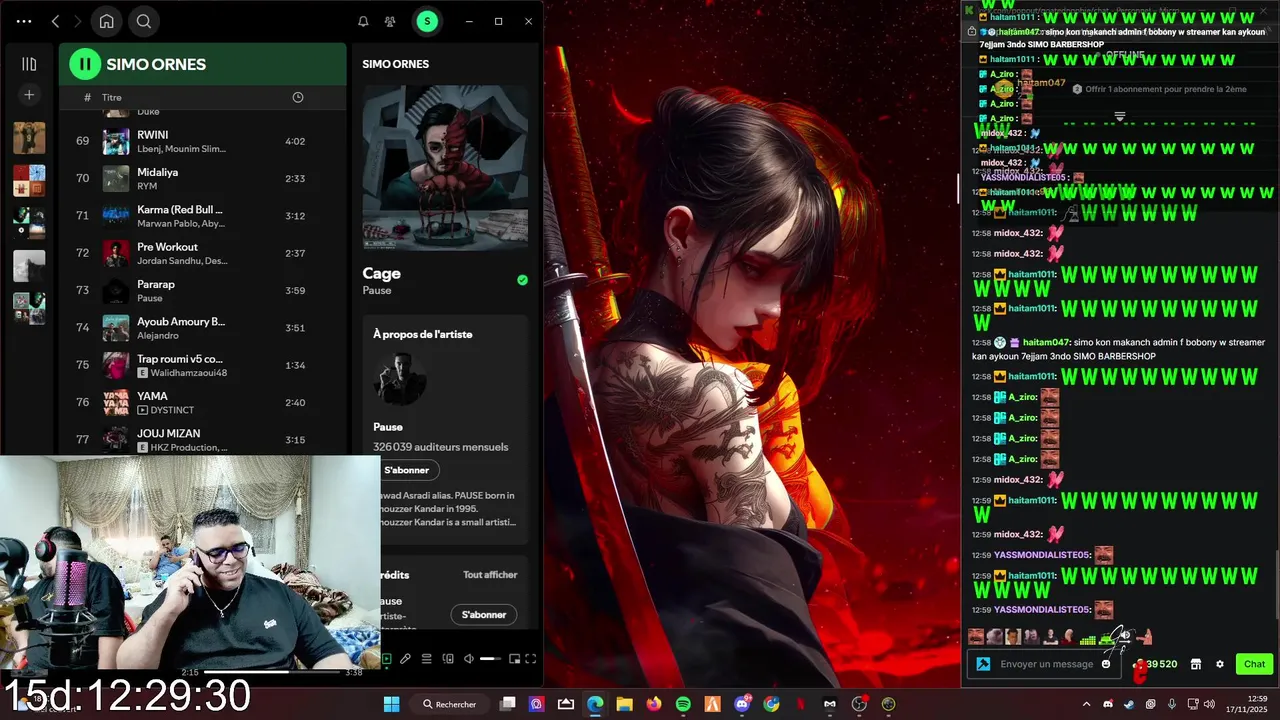Open artist RYM link under Midaliya
The height and width of the screenshot is (720, 1280).
pyautogui.click(x=147, y=186)
